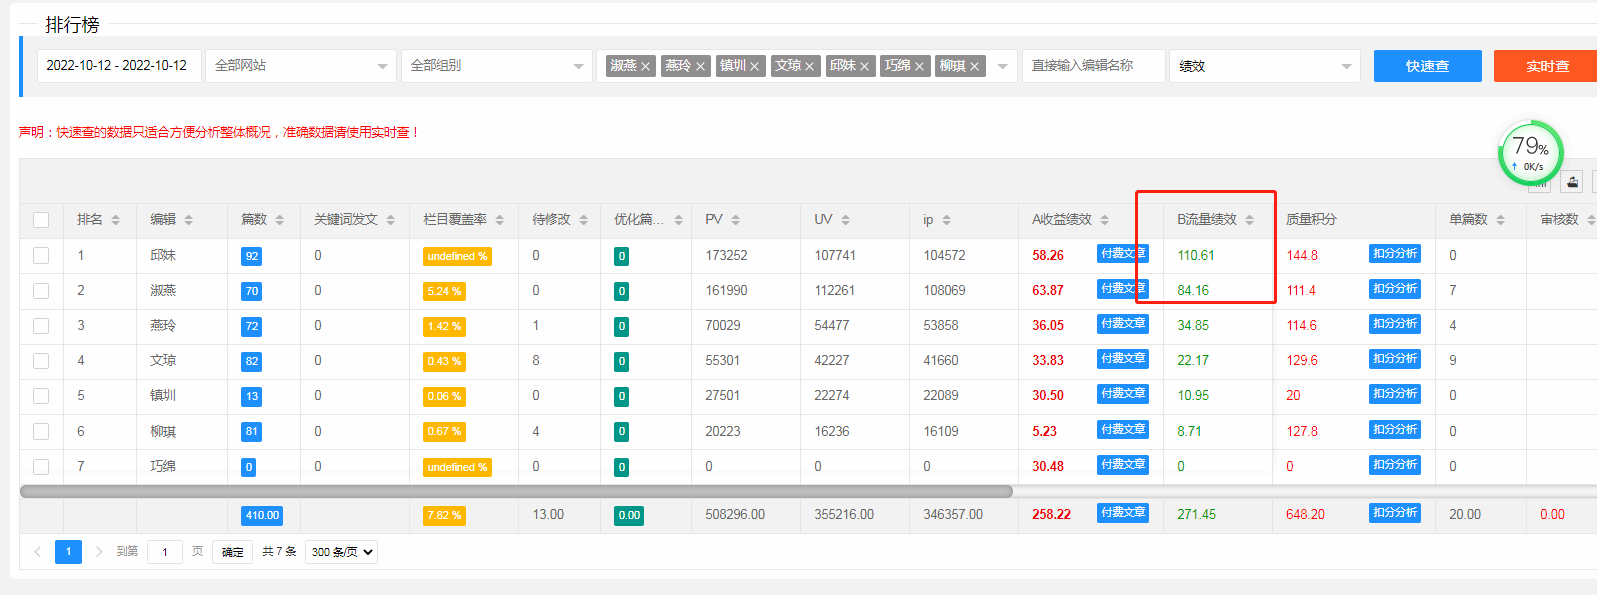
Task: Remove the 淑燕 tag from editor filter
Action: coord(646,66)
